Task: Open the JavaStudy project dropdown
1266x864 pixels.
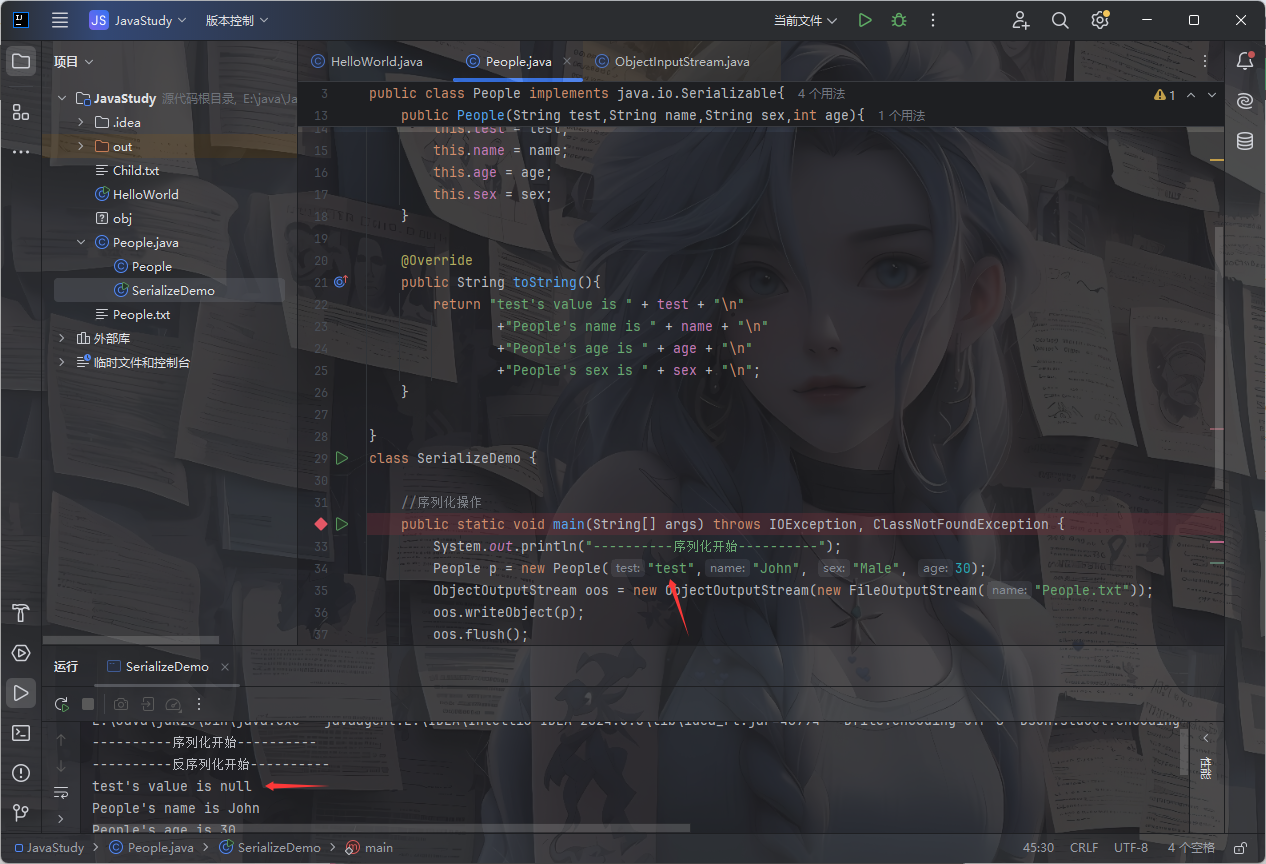Action: 138,20
